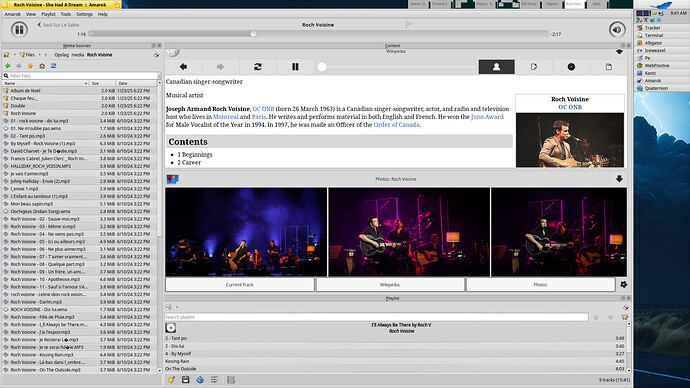The height and width of the screenshot is (388, 690).
Task: Open context applets settings gear
Action: click(624, 285)
